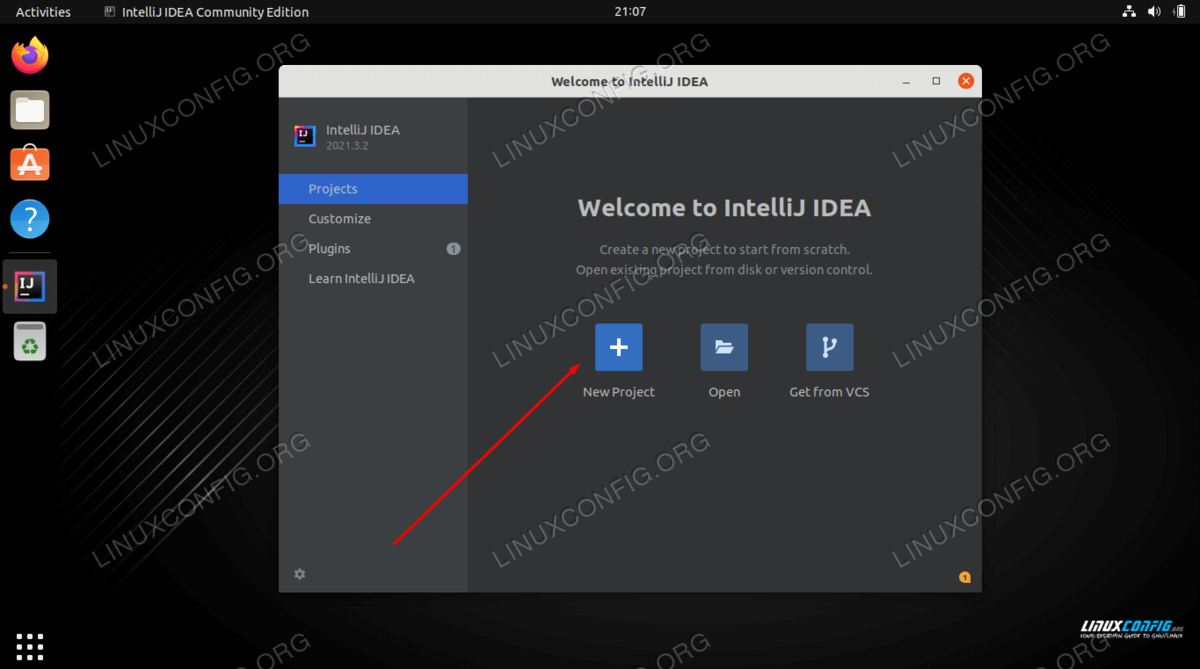Click the 21:07 clock in top bar
1200x669 pixels.
coord(630,12)
